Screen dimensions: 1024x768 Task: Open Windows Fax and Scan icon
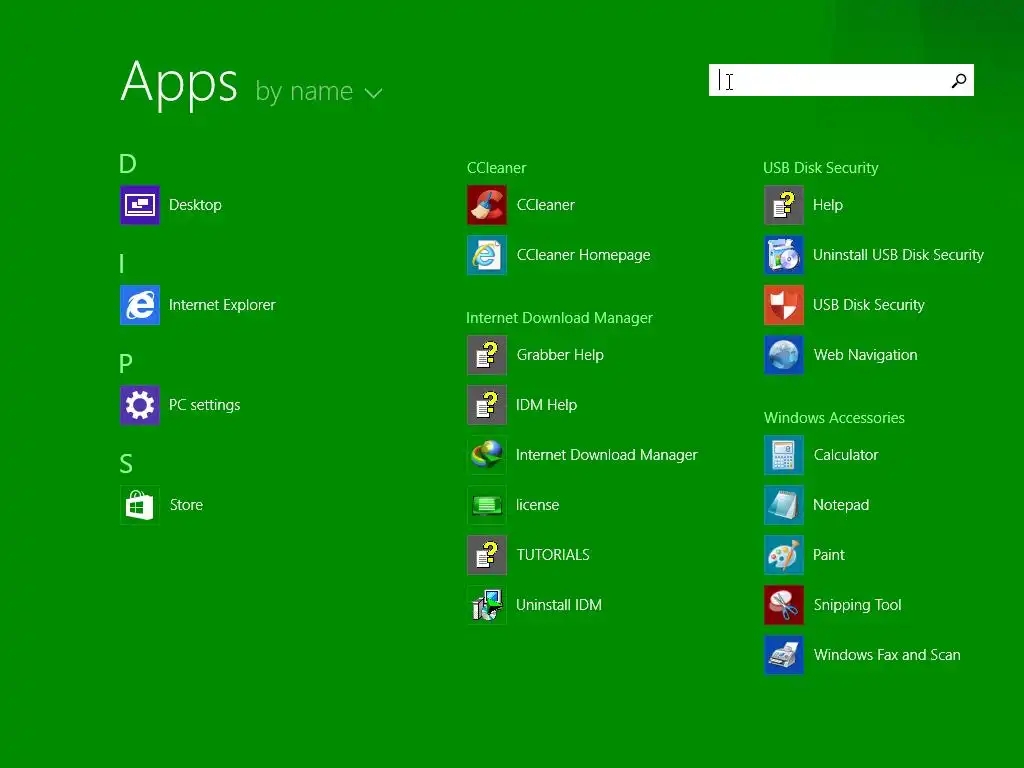click(784, 654)
